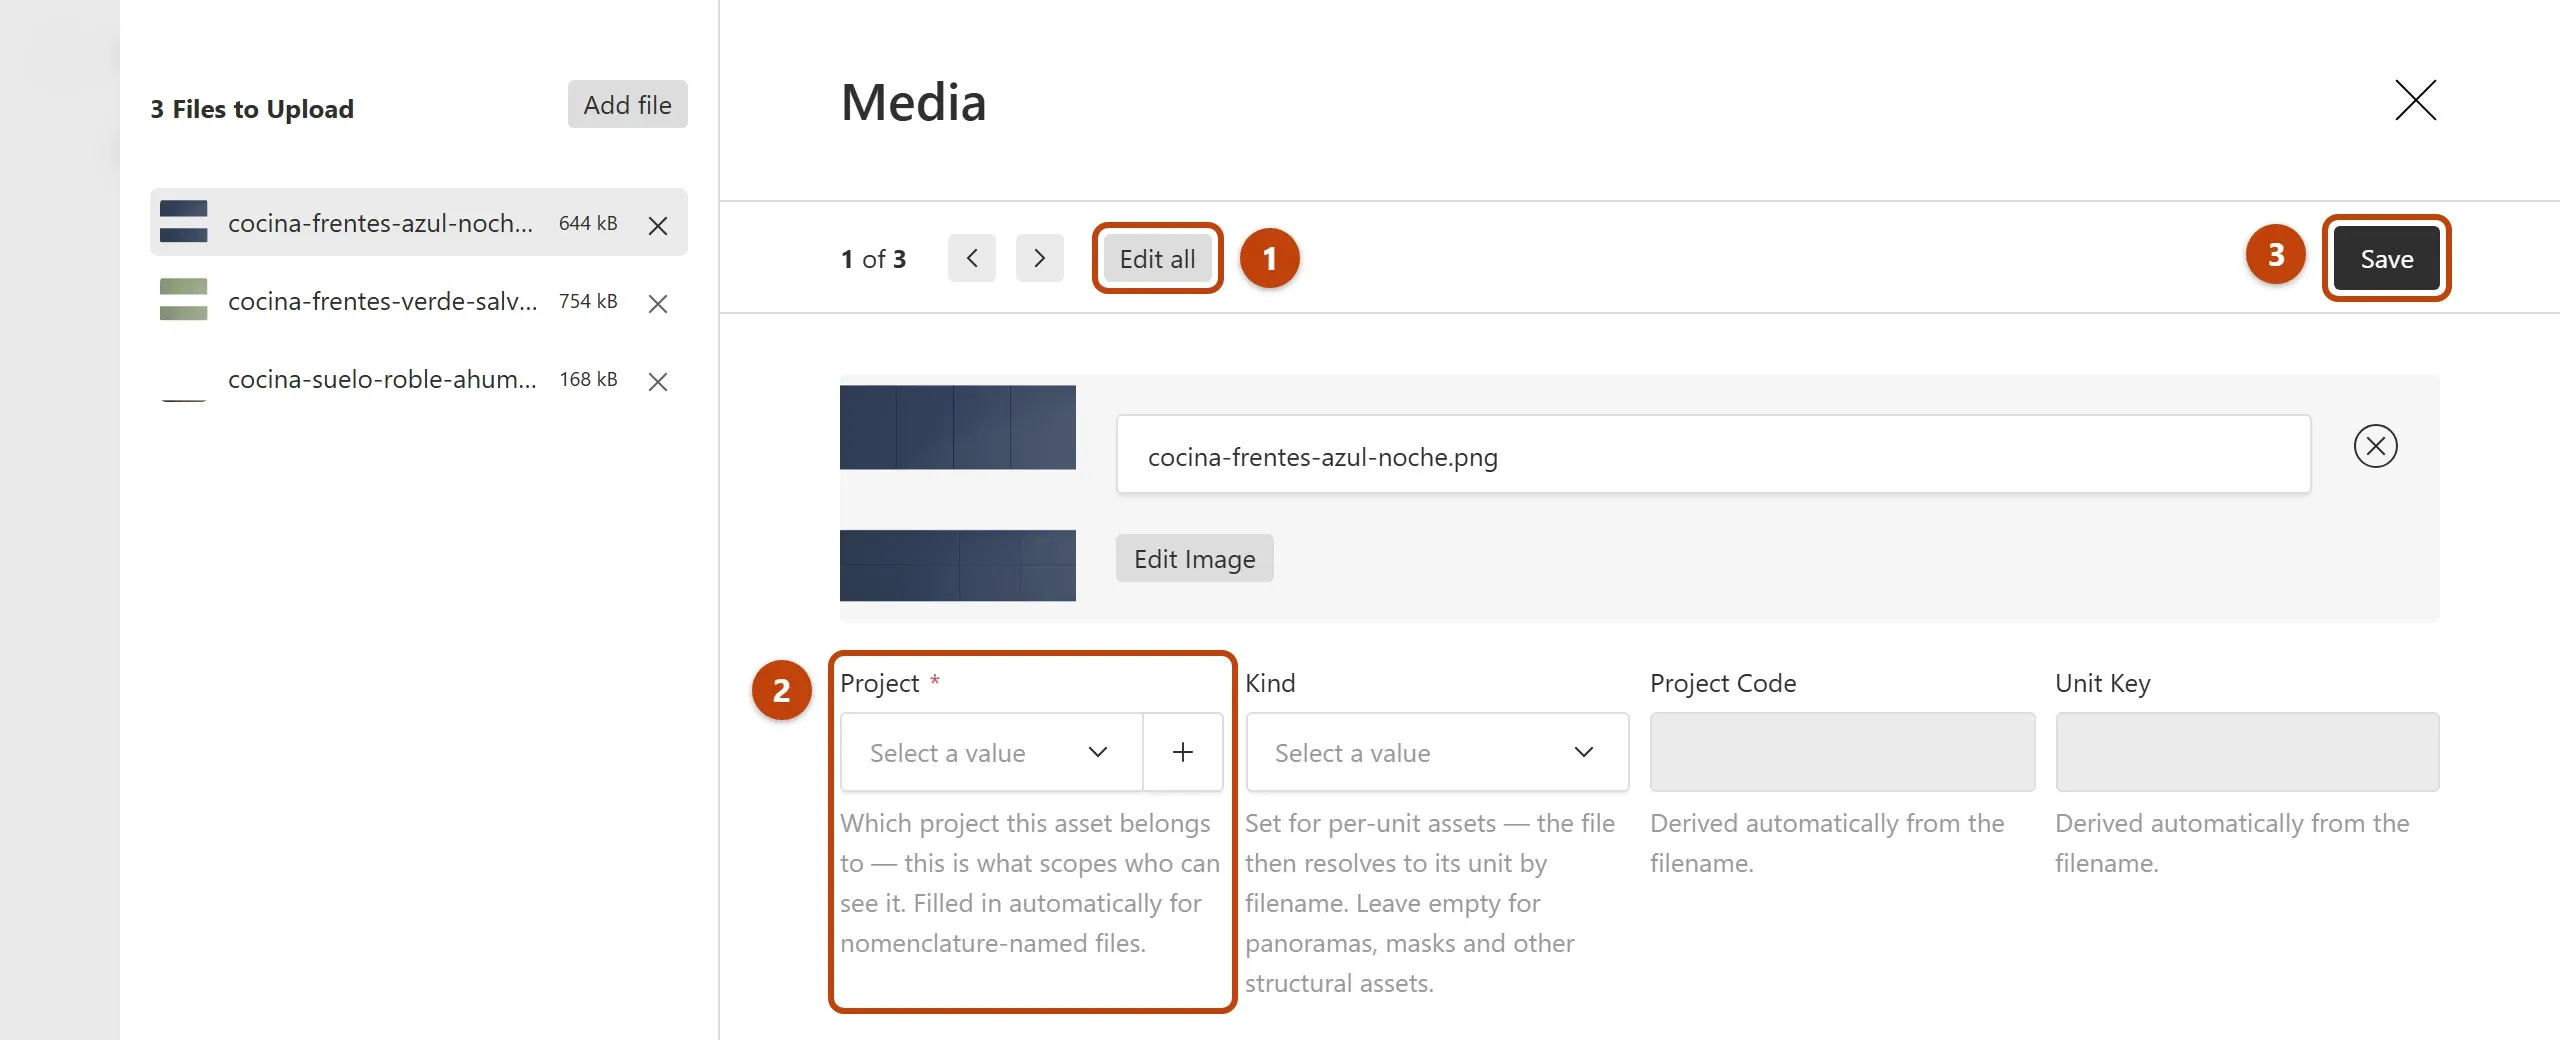
Task: Go to previous file arrow
Action: point(972,259)
